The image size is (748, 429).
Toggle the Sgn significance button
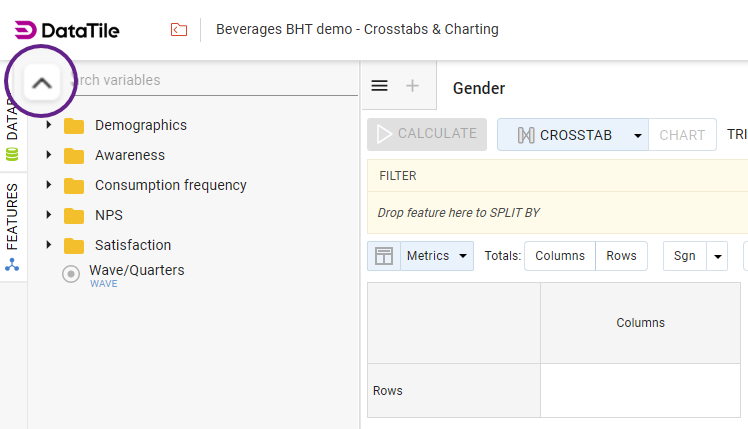point(685,256)
